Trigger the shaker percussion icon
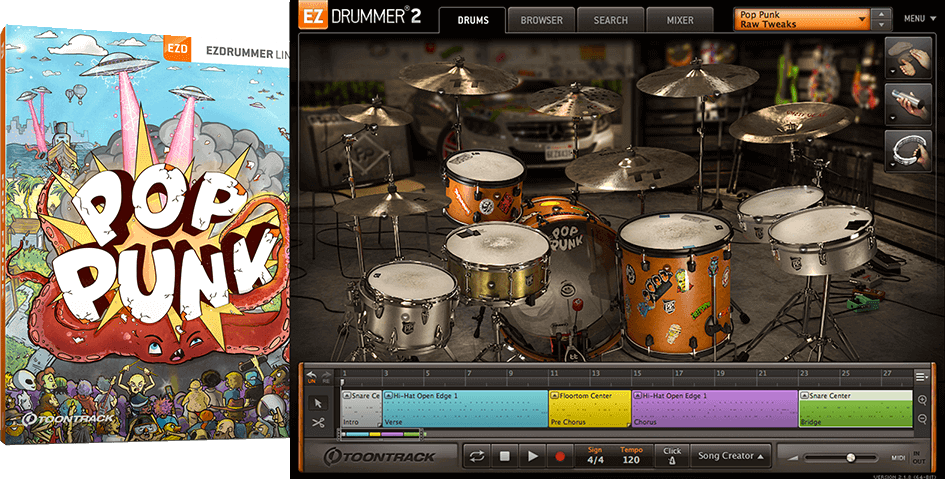This screenshot has height=479, width=945. pyautogui.click(x=910, y=105)
